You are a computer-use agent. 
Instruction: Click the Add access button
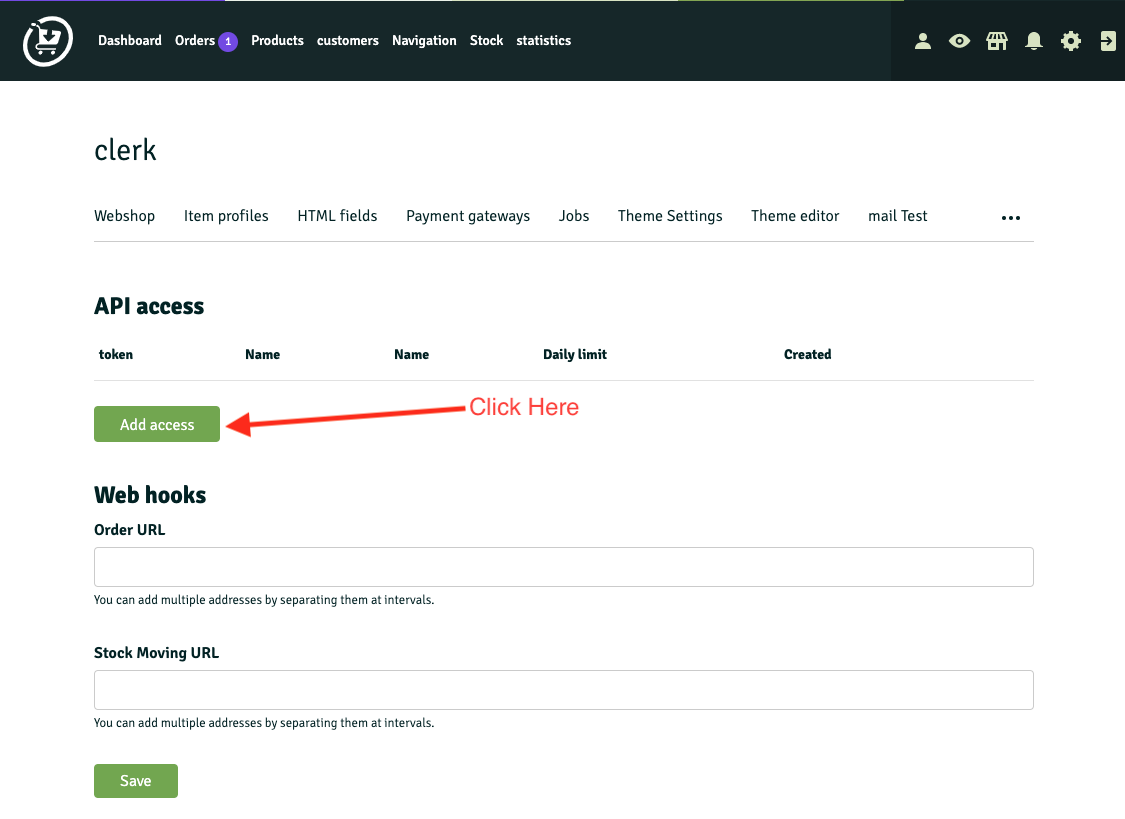point(157,424)
